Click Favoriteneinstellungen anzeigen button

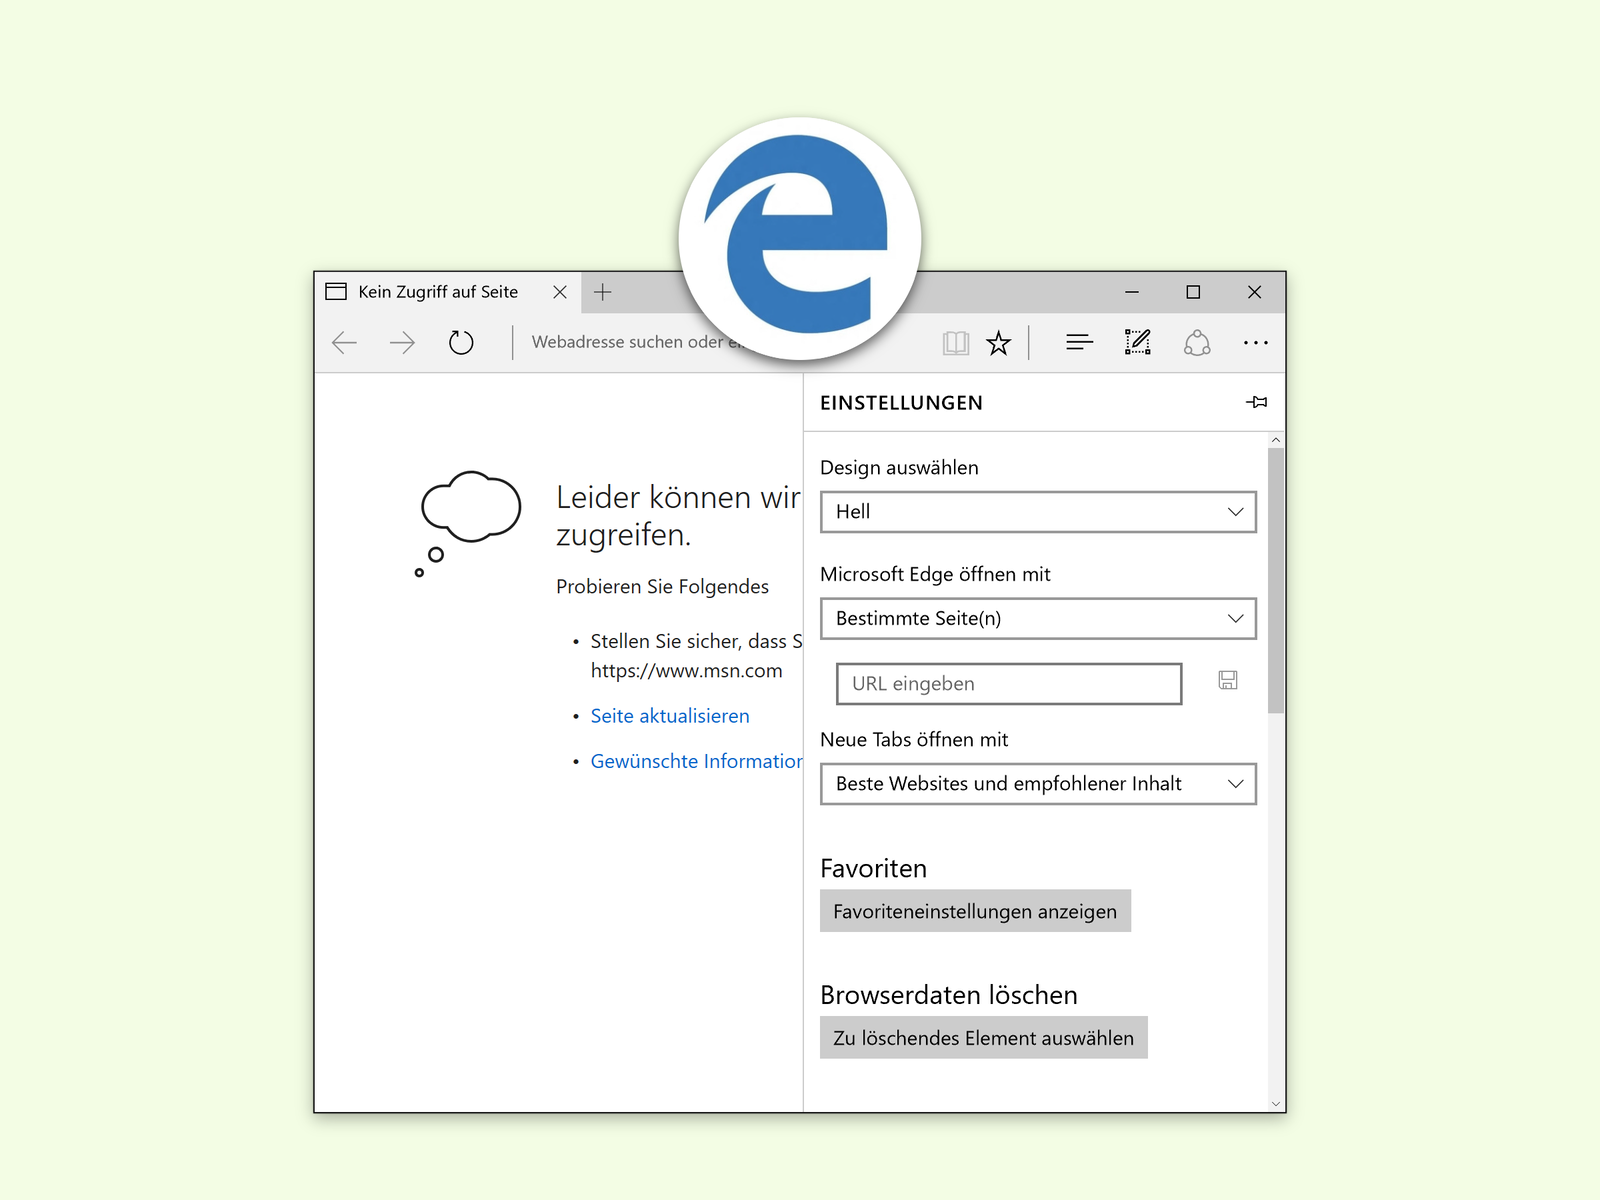click(975, 911)
